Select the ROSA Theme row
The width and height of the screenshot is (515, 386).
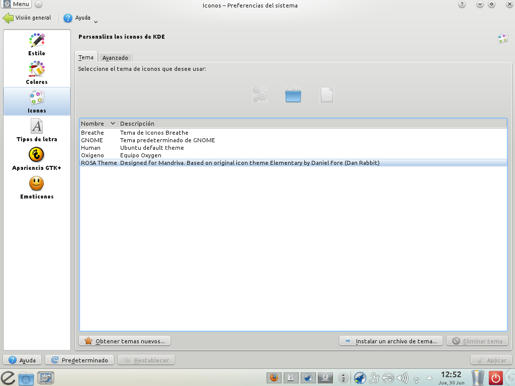coord(293,163)
